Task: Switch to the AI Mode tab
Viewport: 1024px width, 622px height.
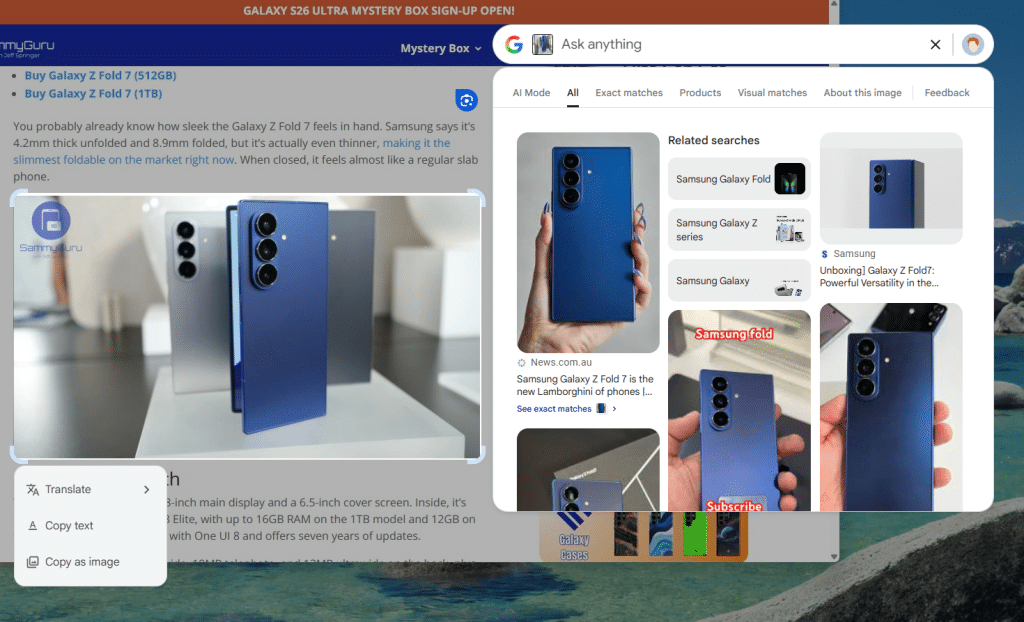Action: (x=531, y=93)
